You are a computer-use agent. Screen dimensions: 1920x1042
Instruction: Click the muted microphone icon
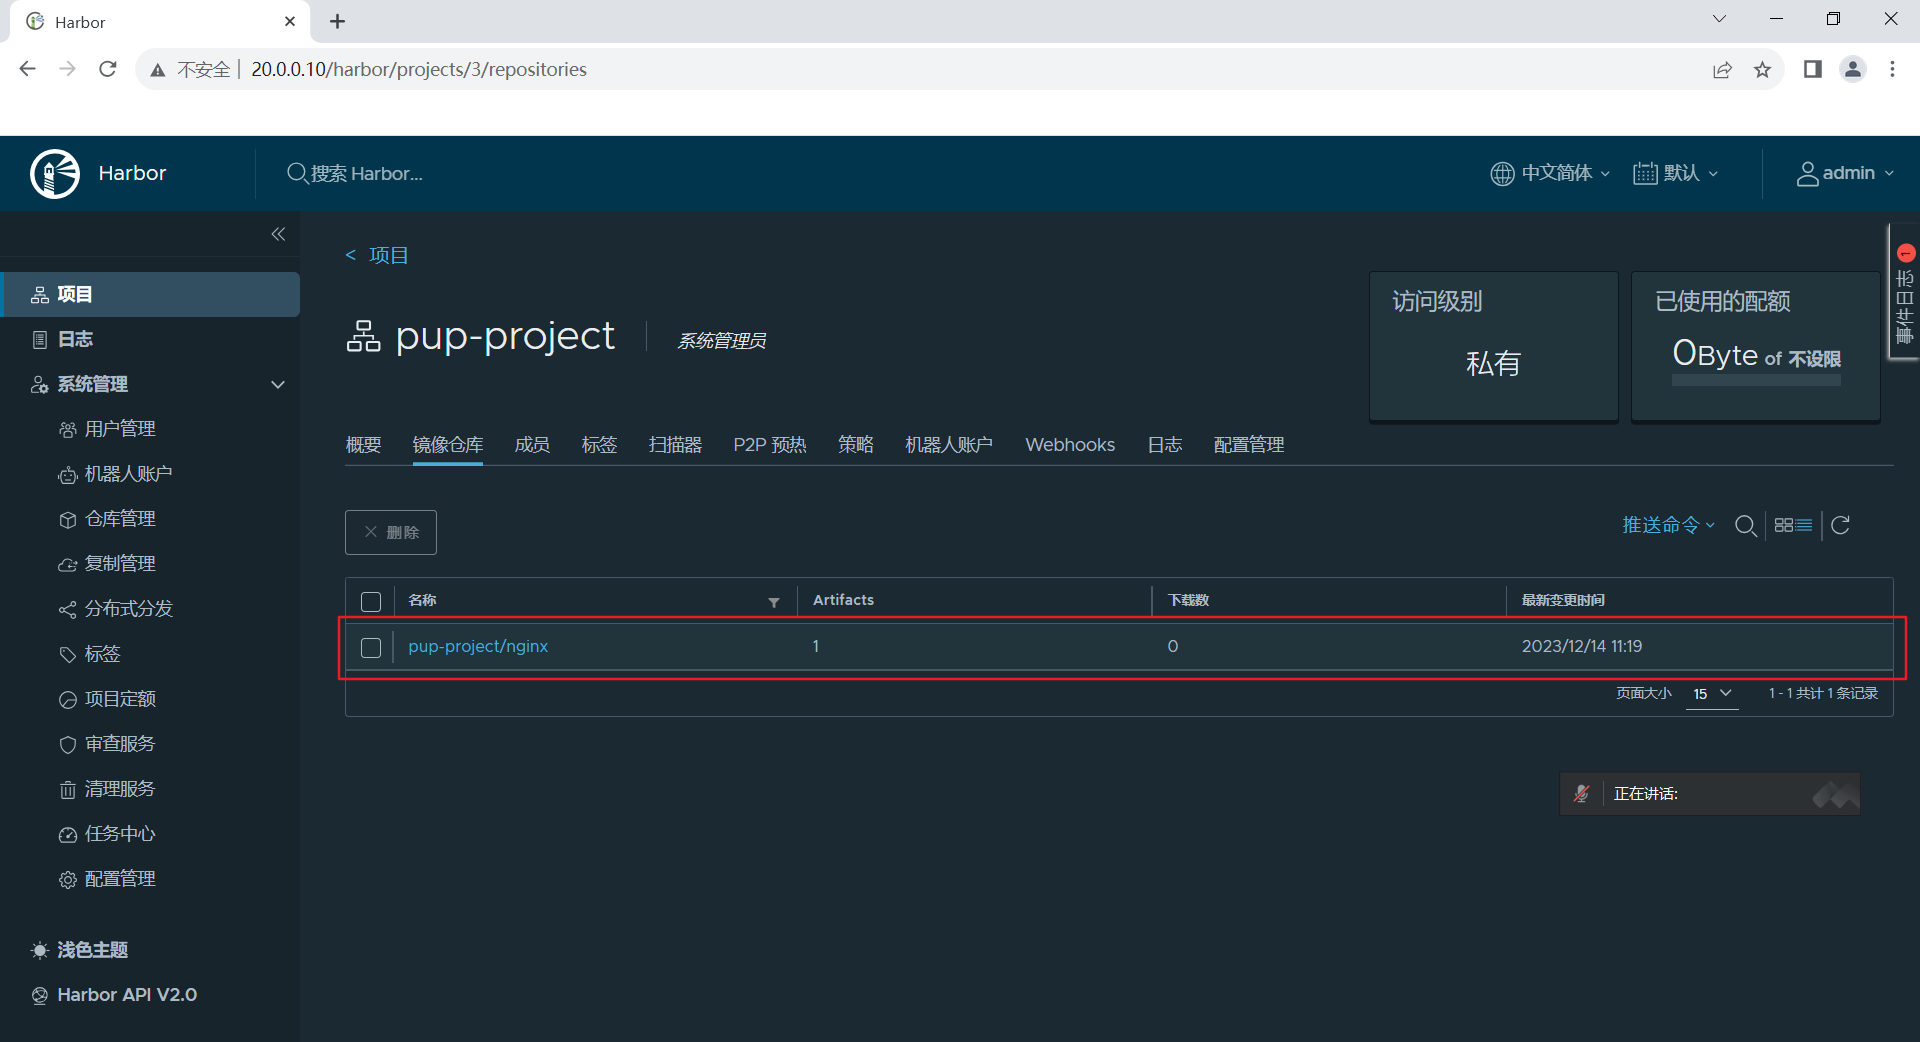click(x=1581, y=794)
